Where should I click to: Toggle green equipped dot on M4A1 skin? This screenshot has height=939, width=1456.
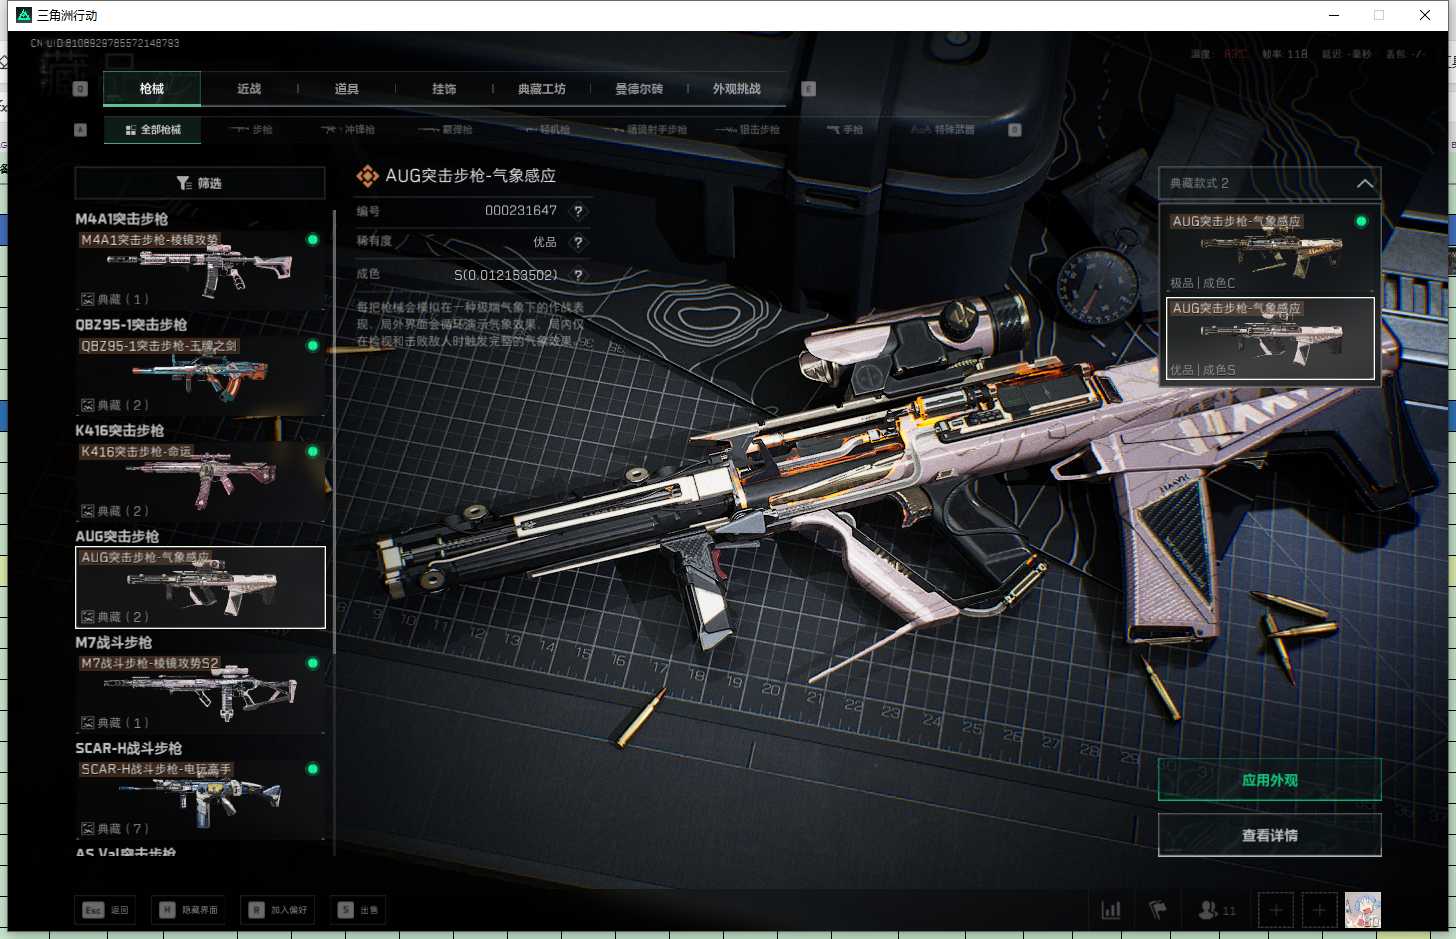click(312, 240)
